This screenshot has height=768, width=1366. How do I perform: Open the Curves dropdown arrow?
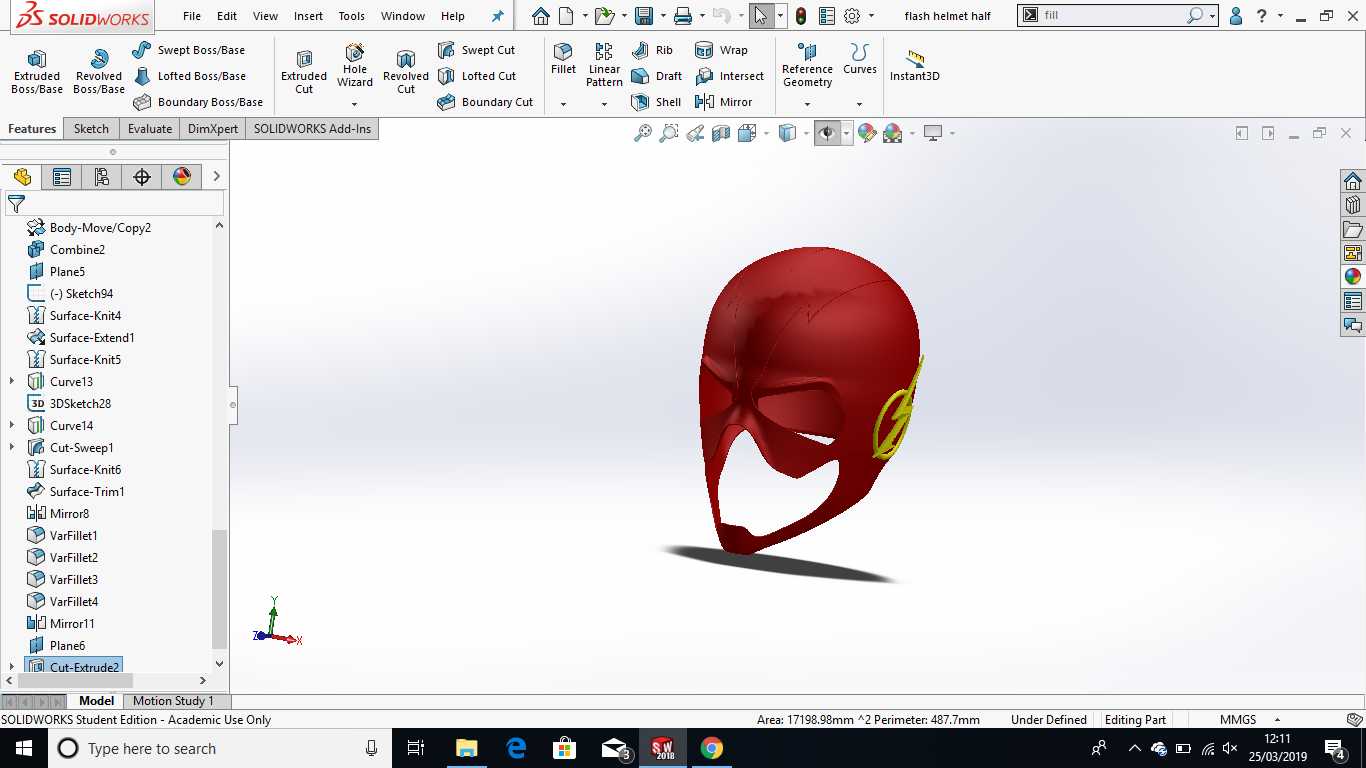(859, 104)
